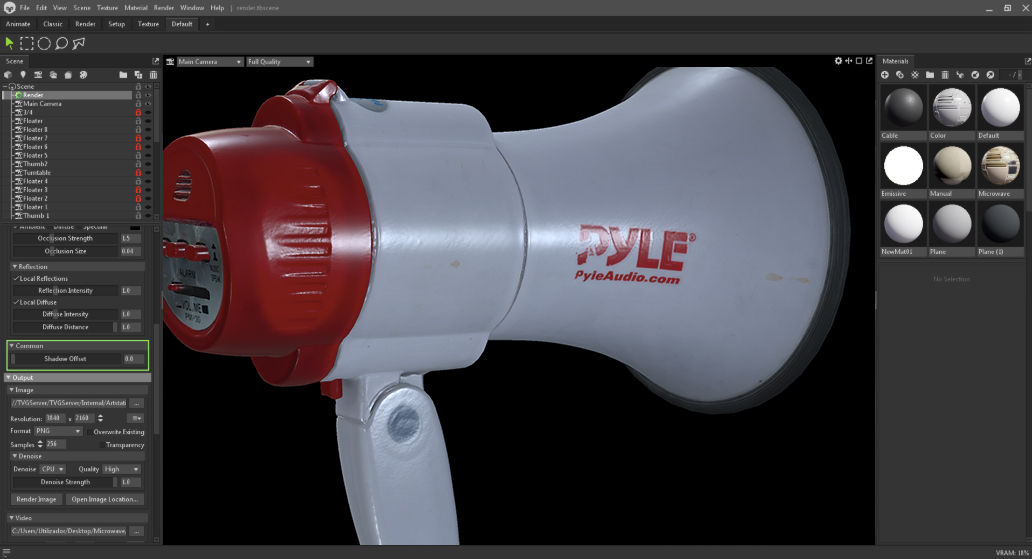Create a new folder in Scene panel
Image resolution: width=1032 pixels, height=559 pixels.
tap(123, 75)
